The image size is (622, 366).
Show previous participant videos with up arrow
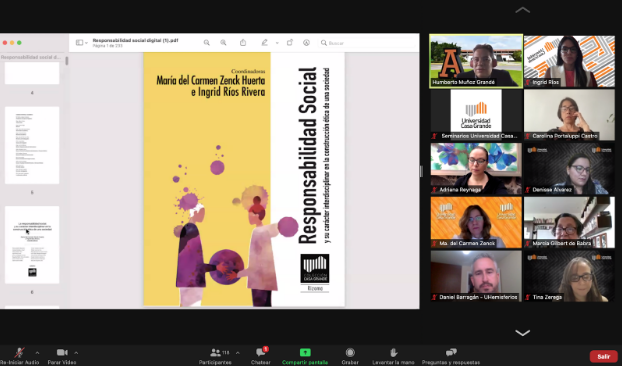coord(522,10)
